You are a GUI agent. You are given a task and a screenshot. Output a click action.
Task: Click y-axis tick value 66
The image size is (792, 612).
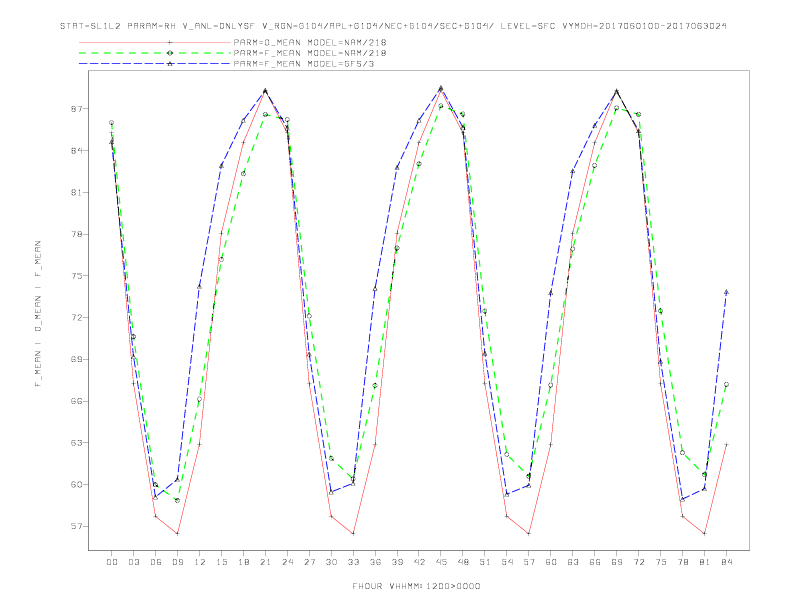coord(76,401)
